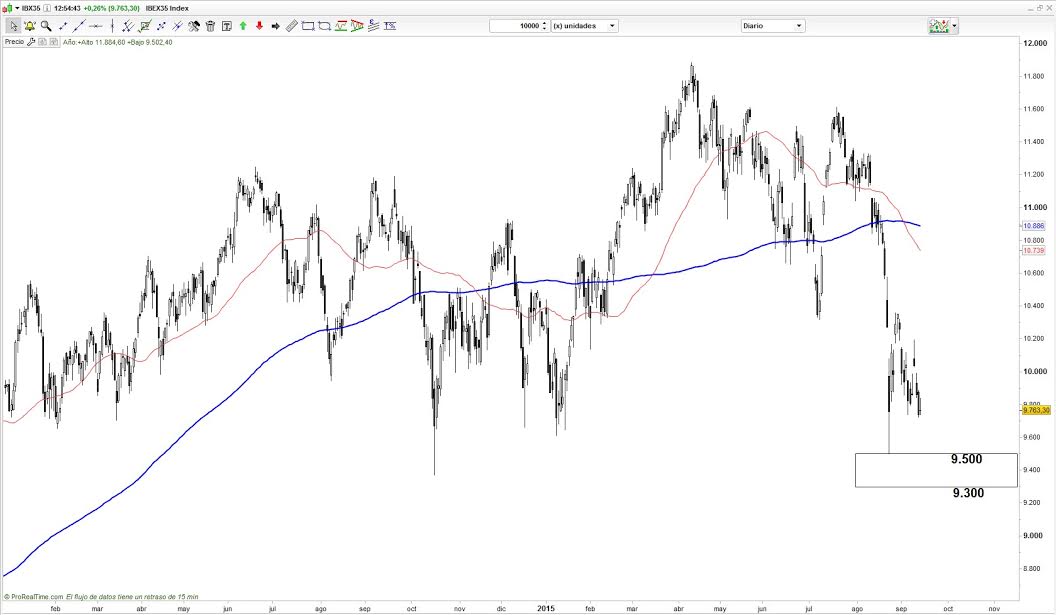1056x615 pixels.
Task: Click the 12.000 price axis label
Action: (x=1034, y=43)
